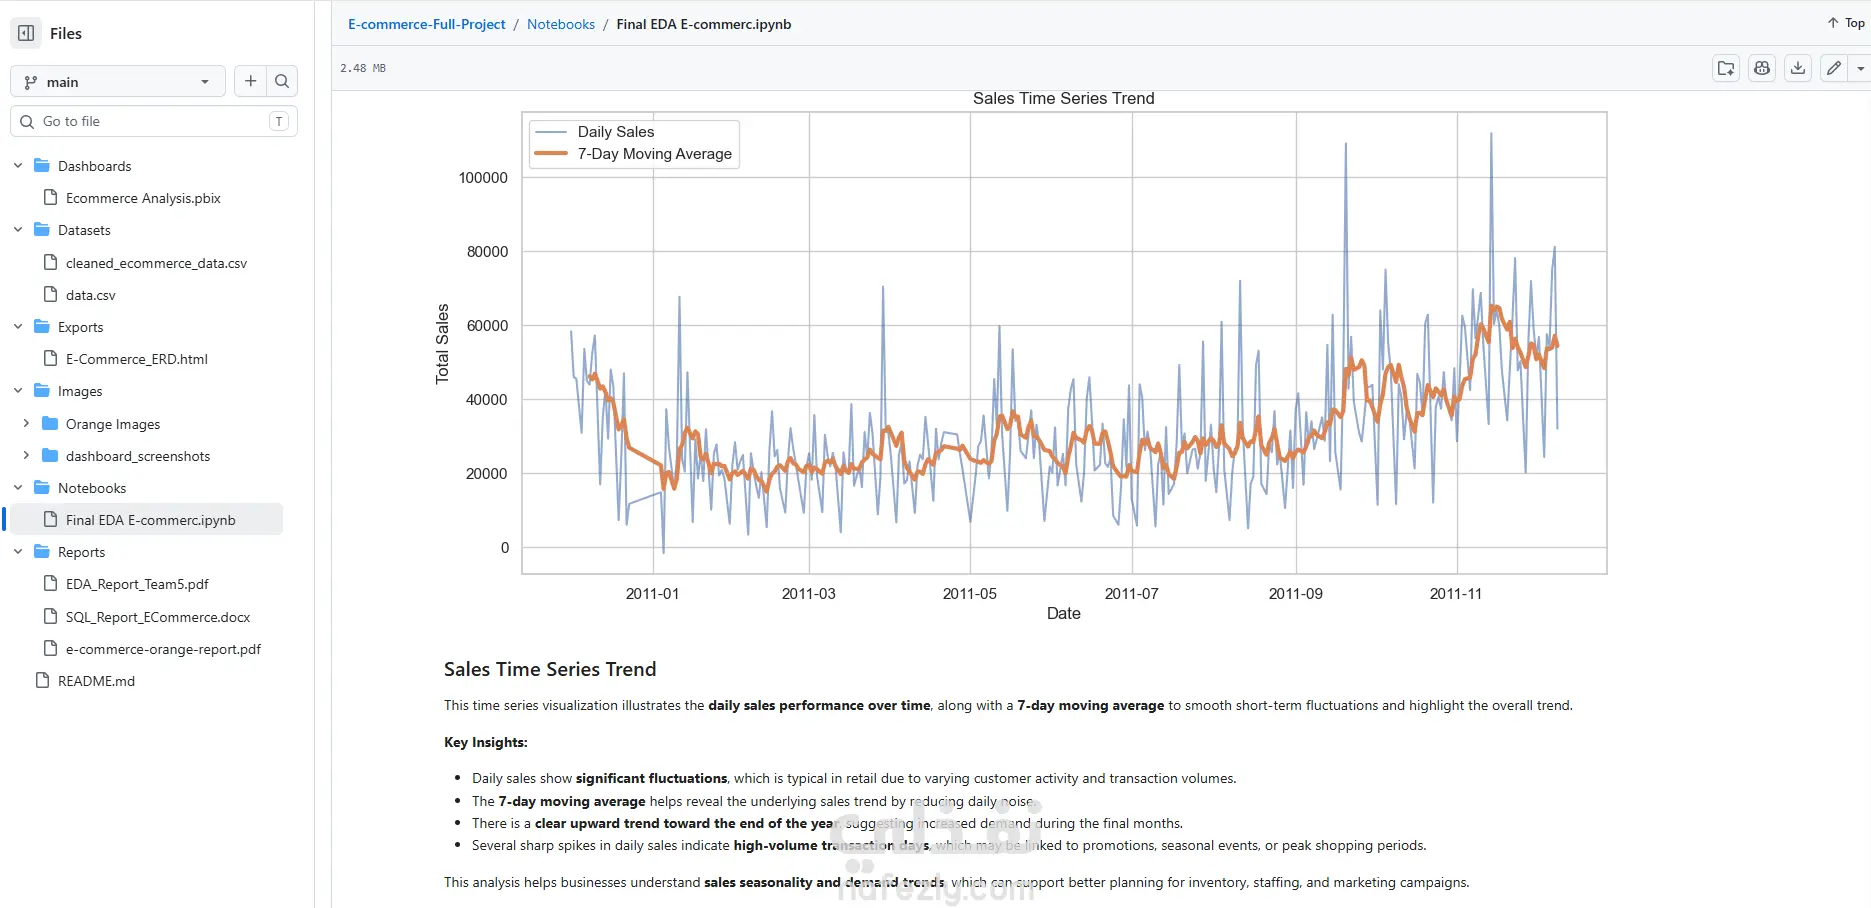Edit the file with the pencil icon
Screen dimensions: 1871x908
click(1833, 68)
